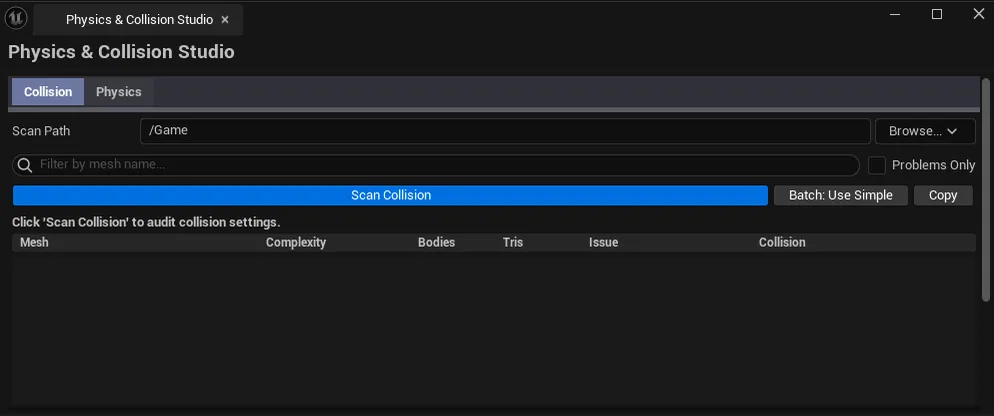Start the Scan Collision button
This screenshot has width=994, height=416.
[x=390, y=195]
